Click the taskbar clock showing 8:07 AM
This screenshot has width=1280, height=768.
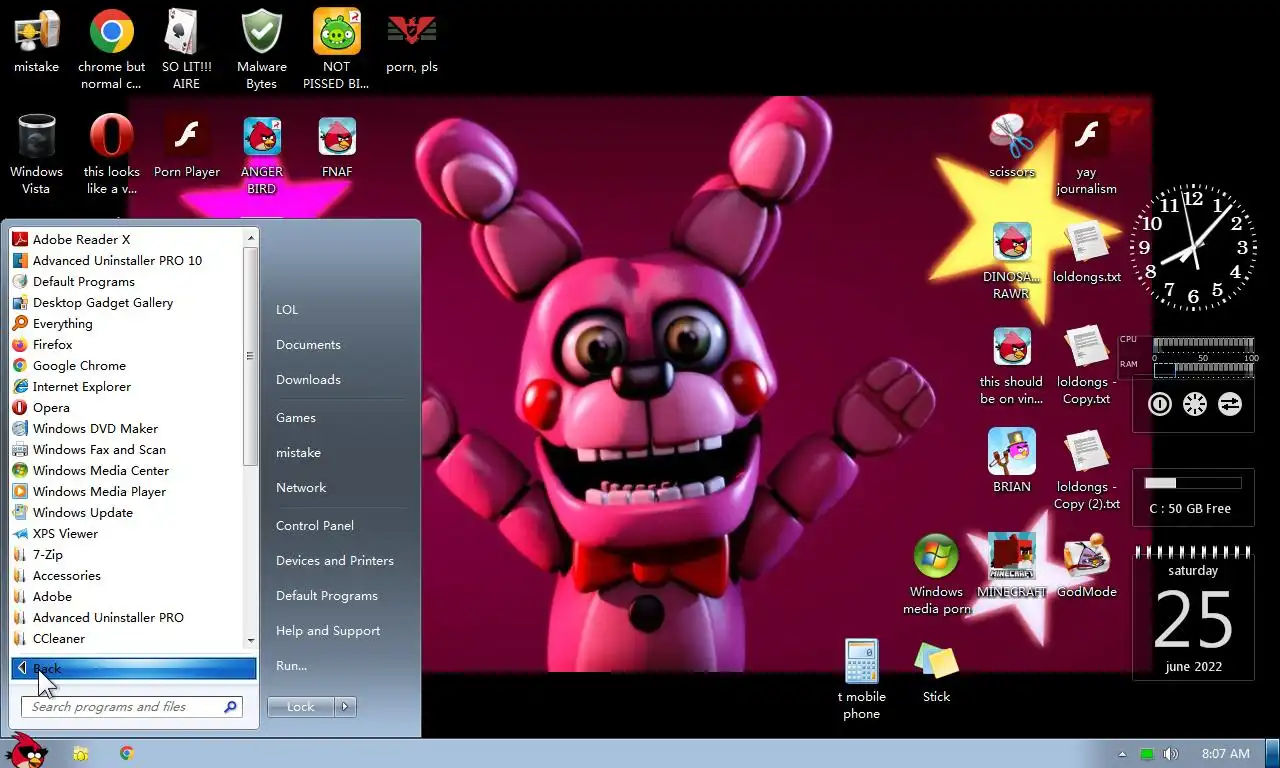[1225, 754]
